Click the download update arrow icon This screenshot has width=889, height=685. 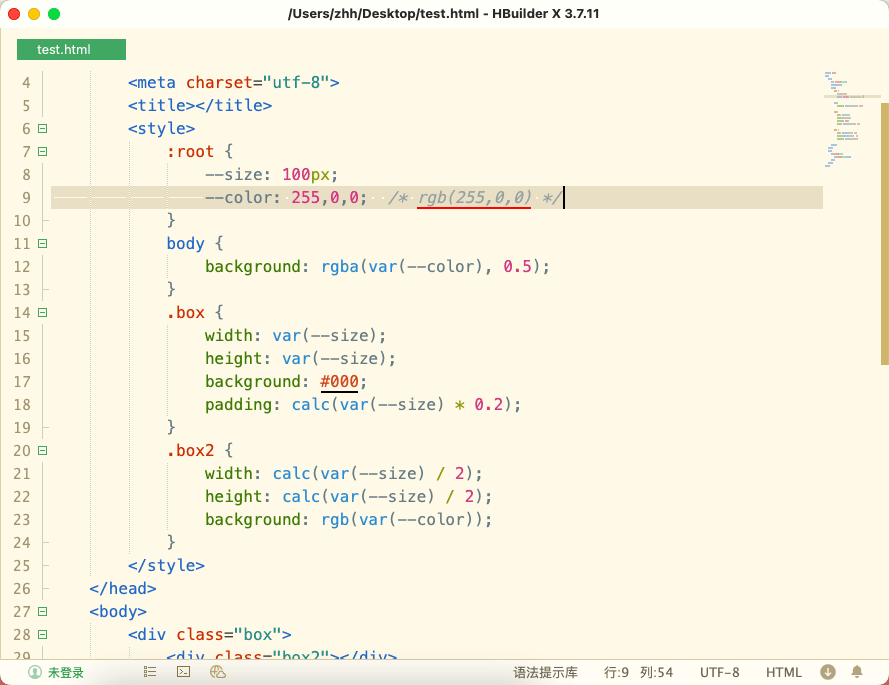[x=828, y=673]
